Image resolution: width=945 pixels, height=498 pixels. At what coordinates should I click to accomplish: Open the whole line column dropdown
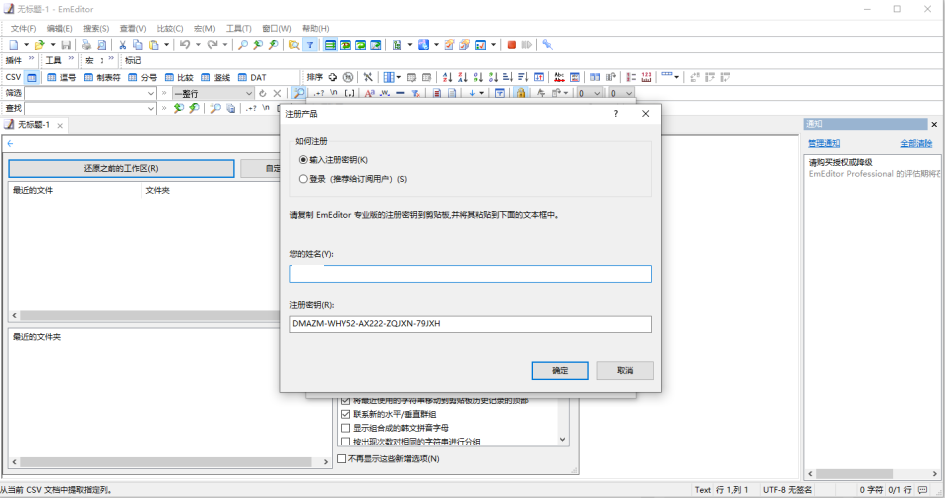coord(248,93)
